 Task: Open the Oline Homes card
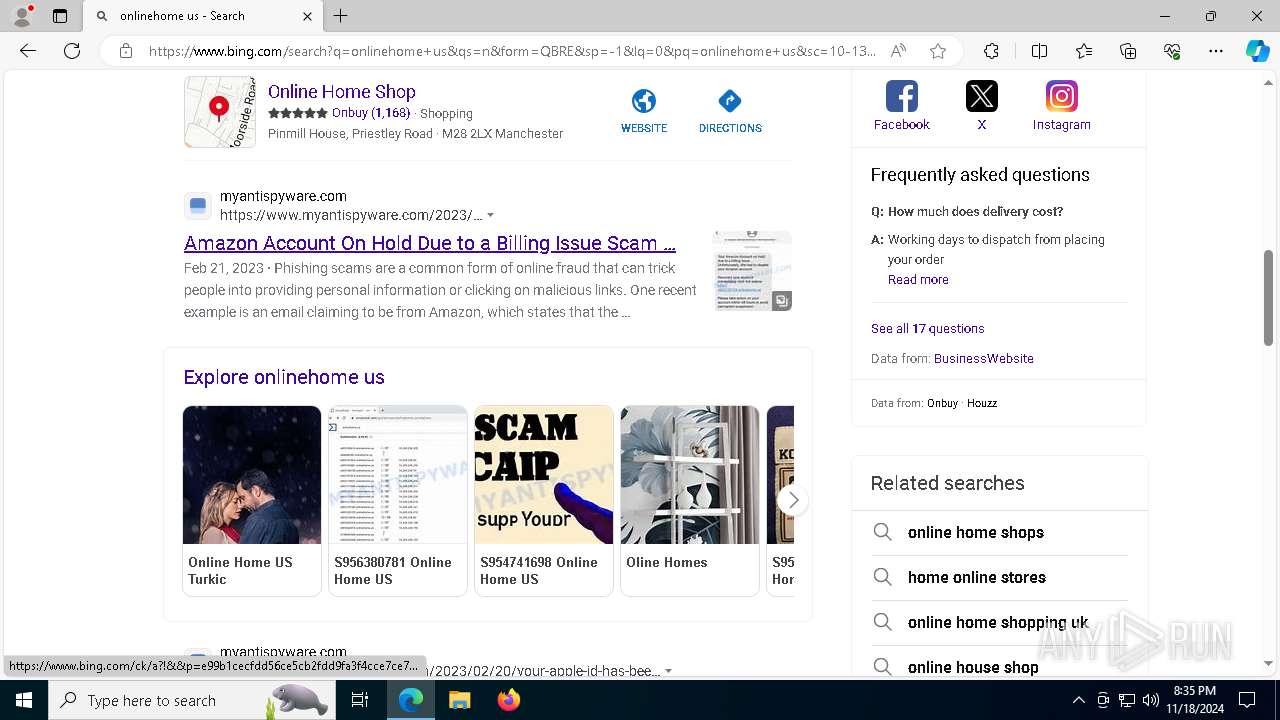690,500
